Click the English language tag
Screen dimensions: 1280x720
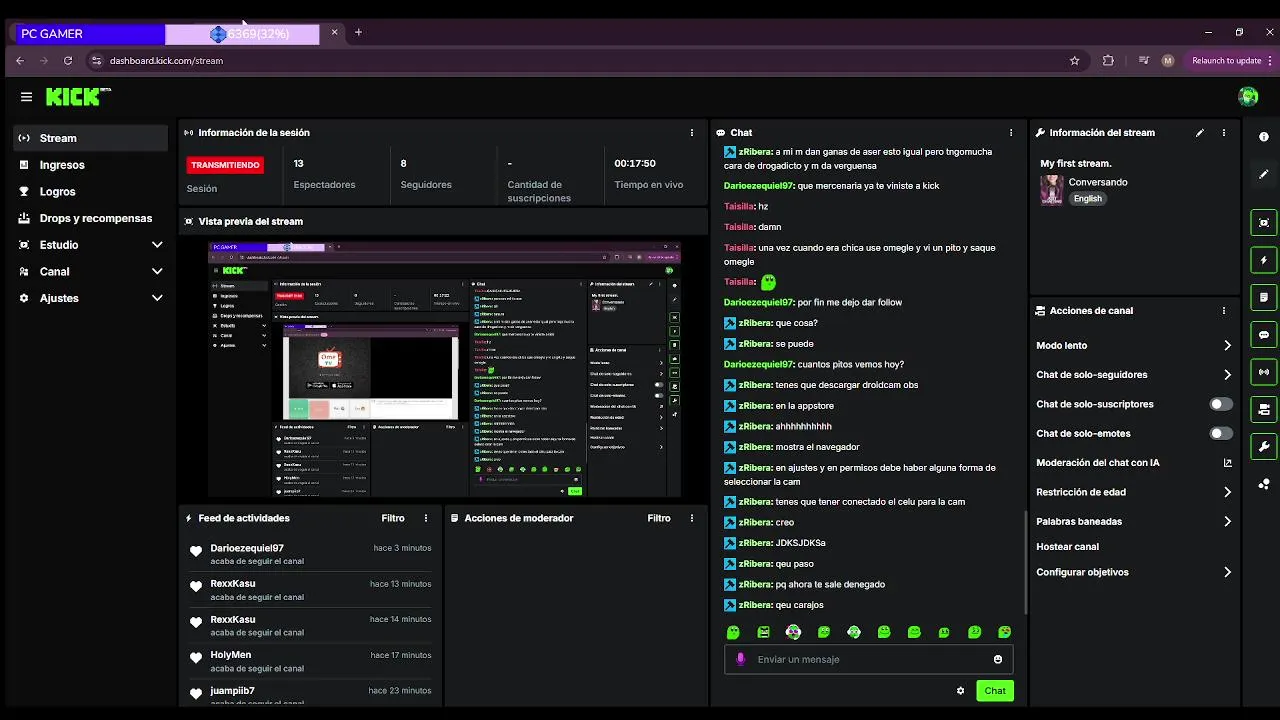pyautogui.click(x=1088, y=199)
